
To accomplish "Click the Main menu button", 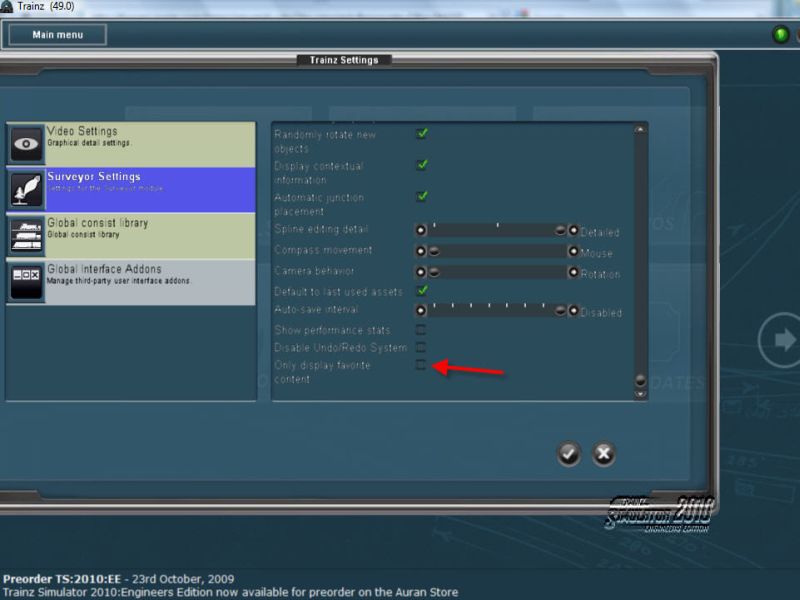I will pyautogui.click(x=58, y=35).
